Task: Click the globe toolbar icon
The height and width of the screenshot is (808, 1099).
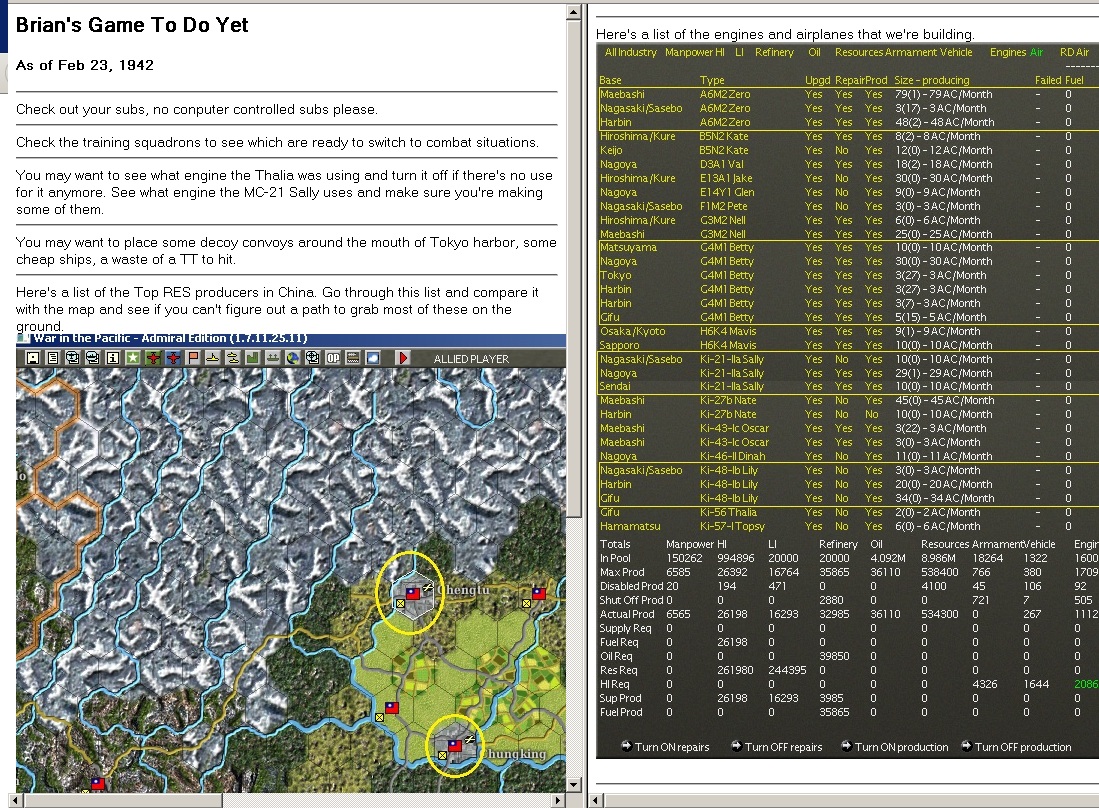Action: point(292,358)
